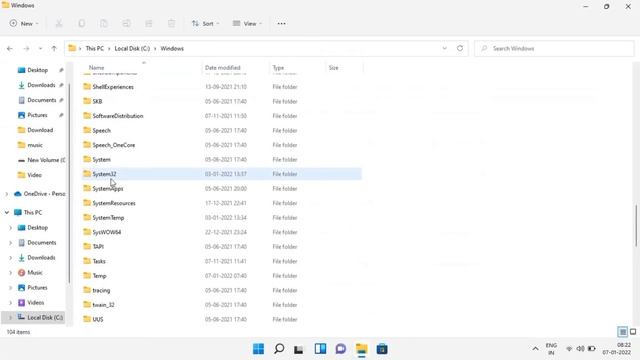Screen dimensions: 640x360
Task: Select the ShellExperiences folder
Action: click(x=113, y=87)
